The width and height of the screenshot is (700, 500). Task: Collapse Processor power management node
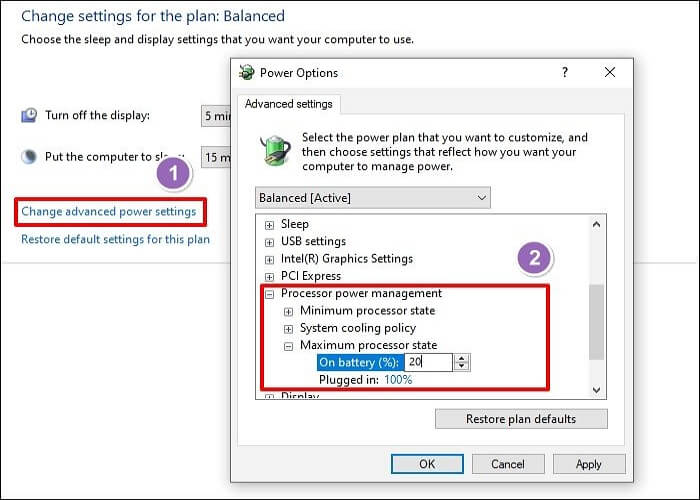point(269,294)
